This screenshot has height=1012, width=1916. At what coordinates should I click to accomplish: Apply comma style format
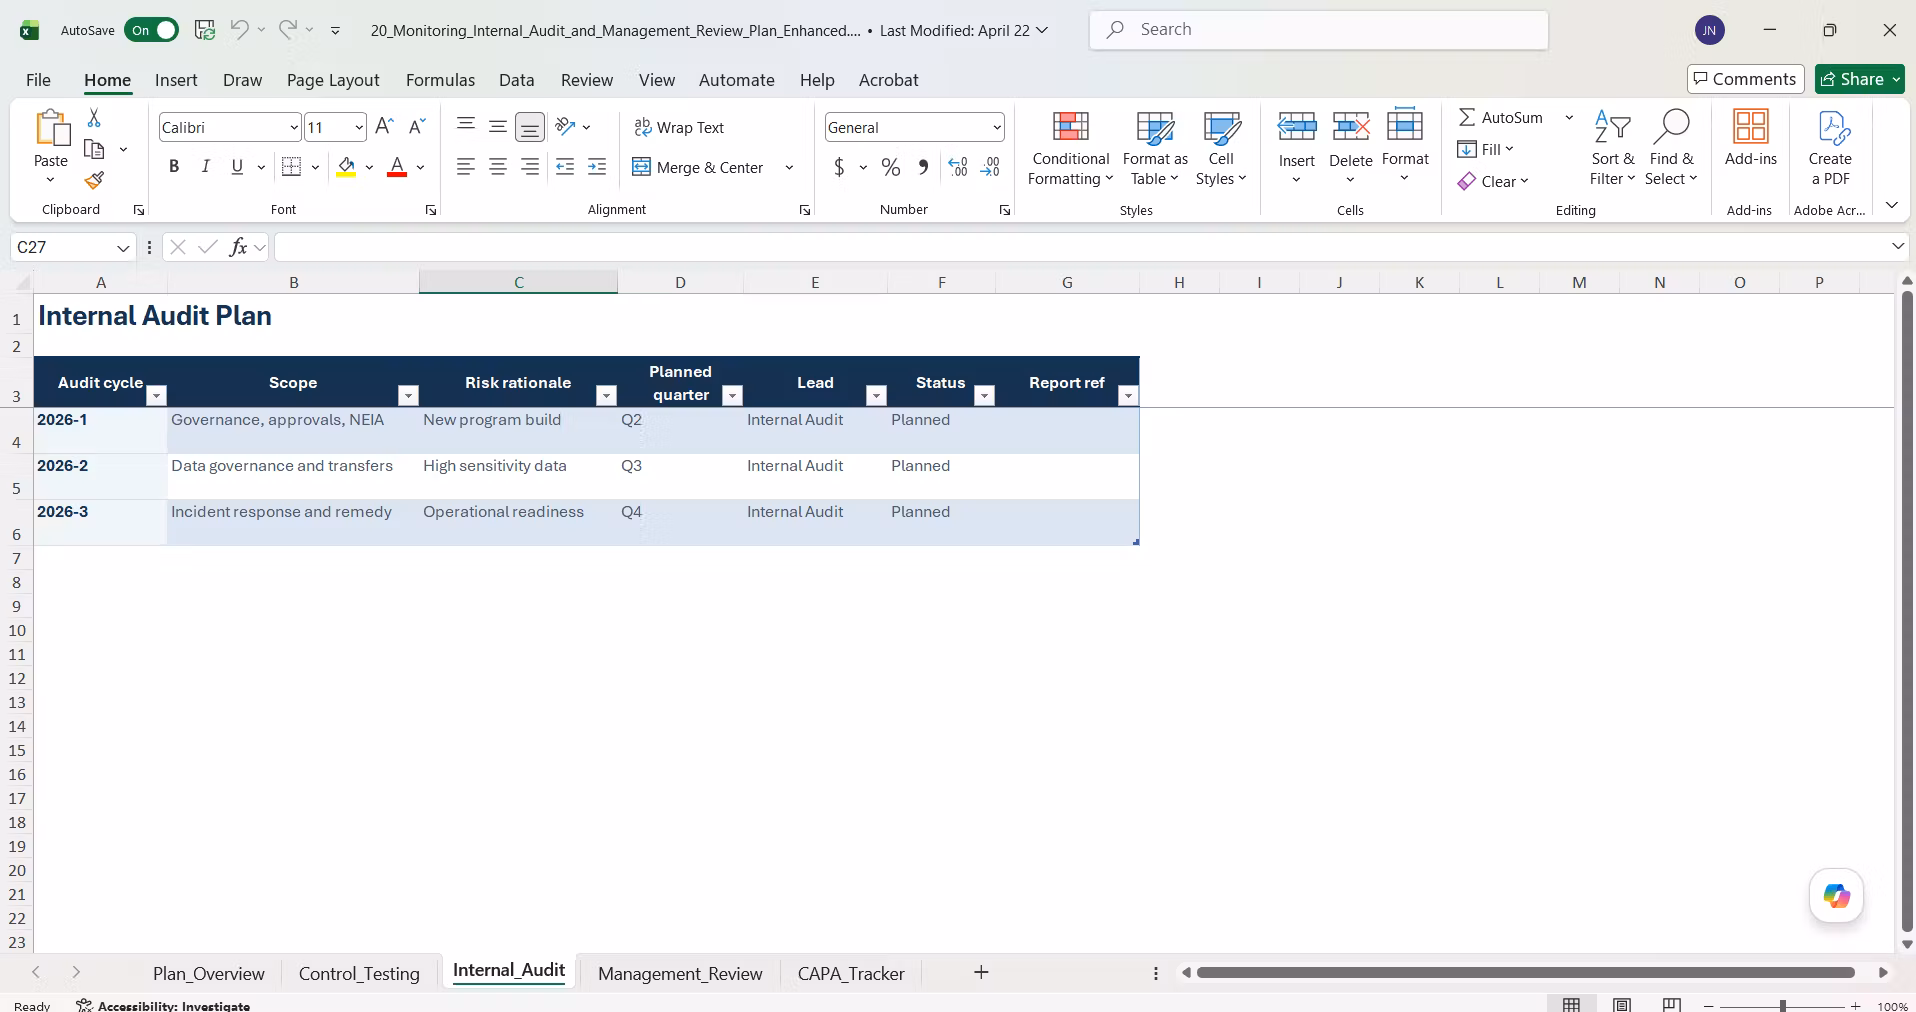(923, 167)
